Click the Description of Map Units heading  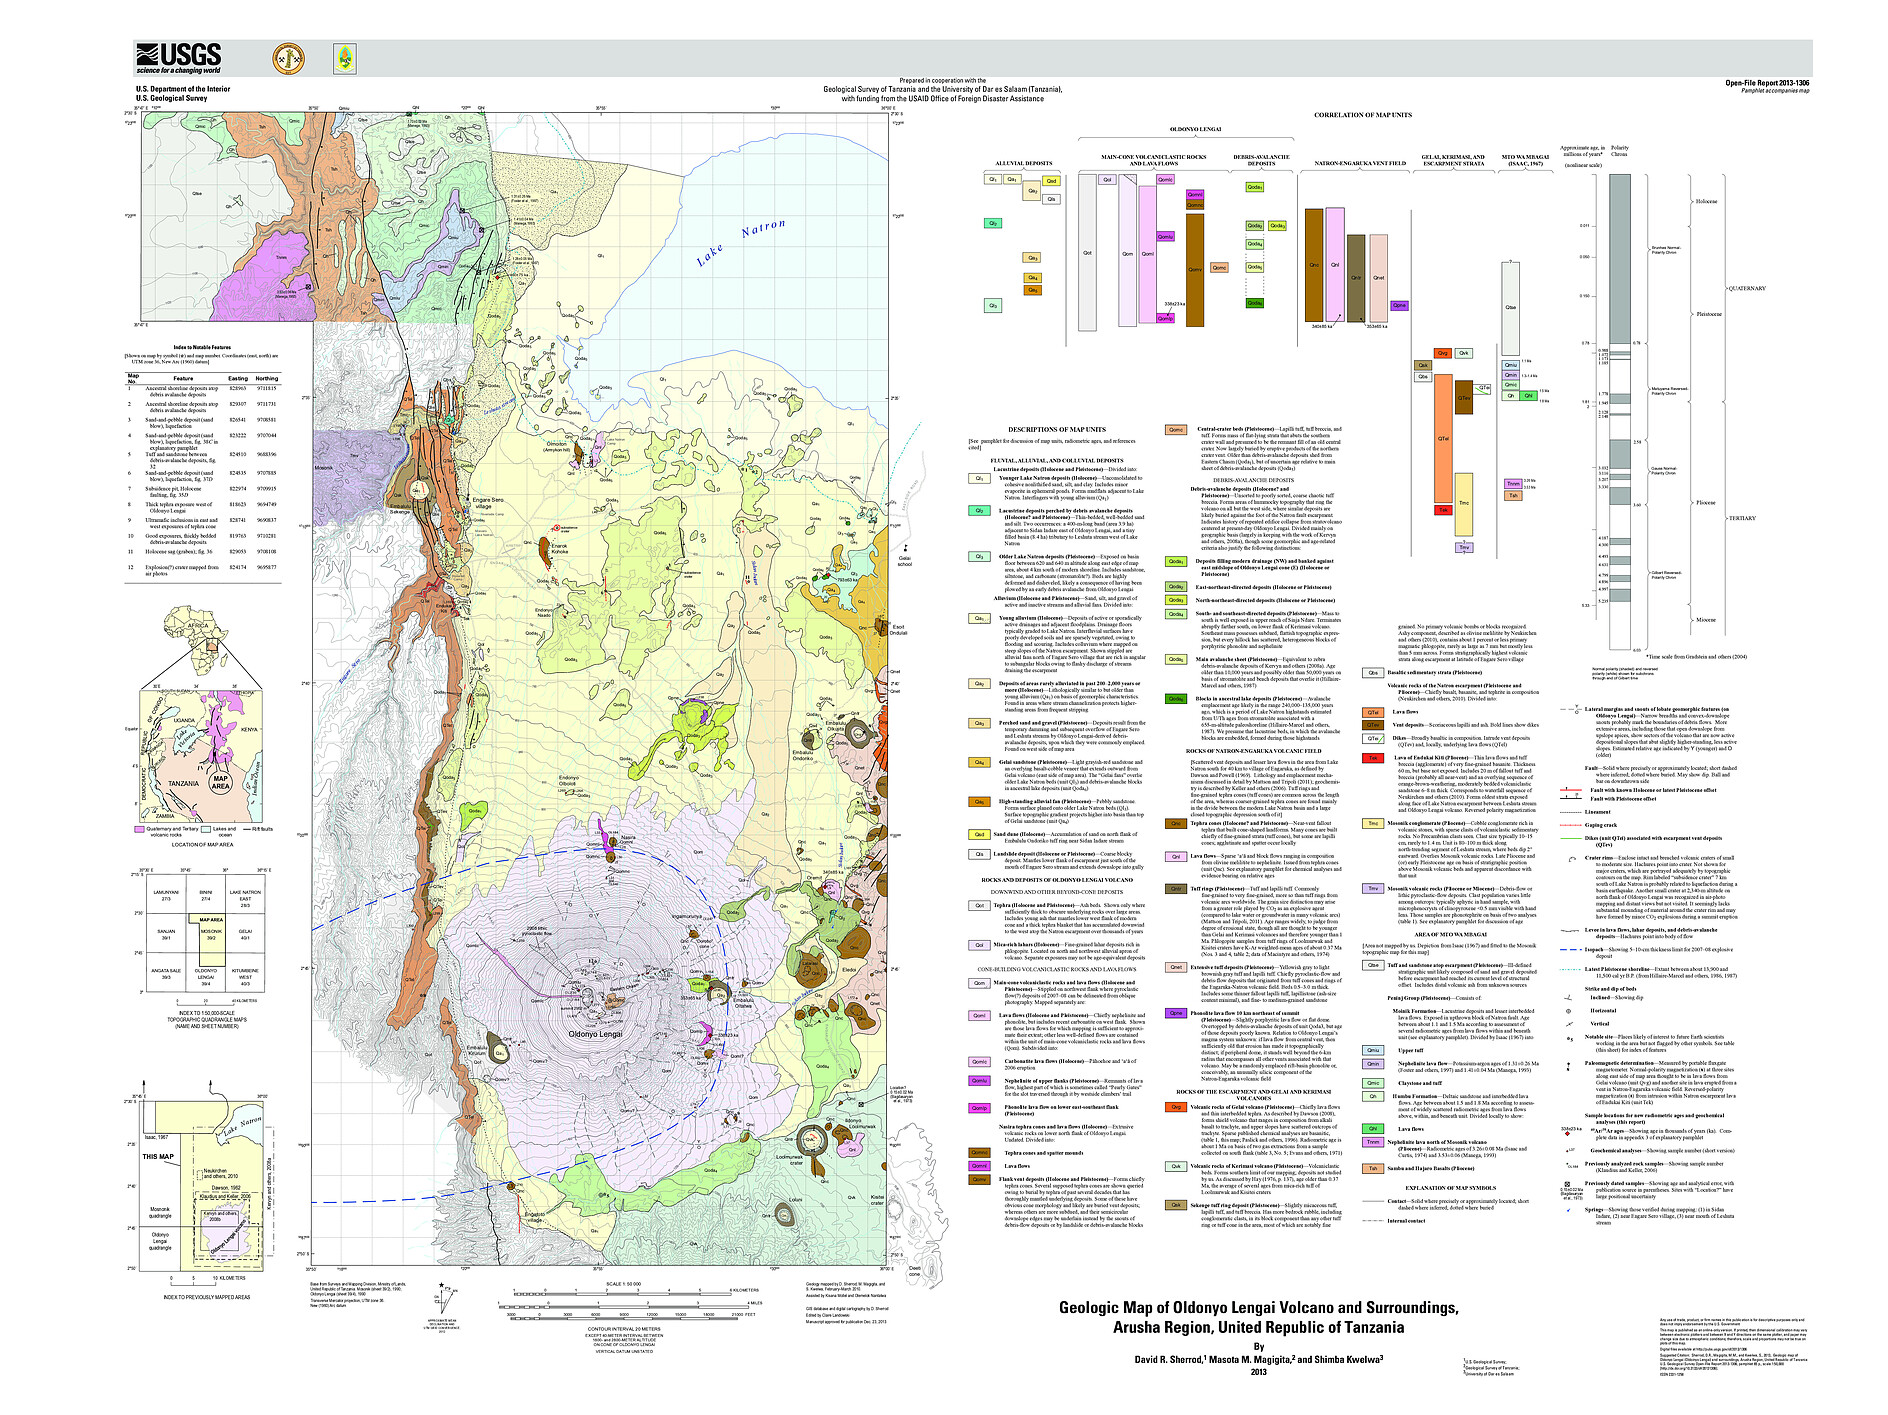pyautogui.click(x=1056, y=429)
